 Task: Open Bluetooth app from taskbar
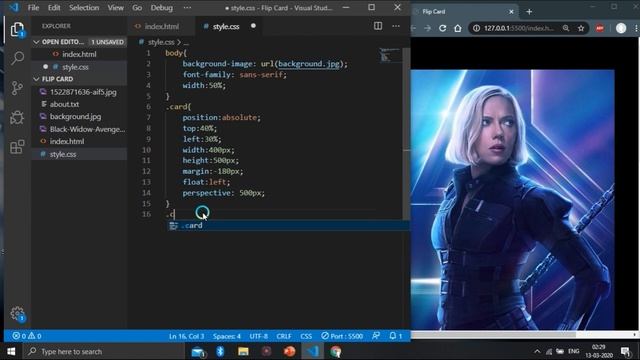[x=220, y=351]
